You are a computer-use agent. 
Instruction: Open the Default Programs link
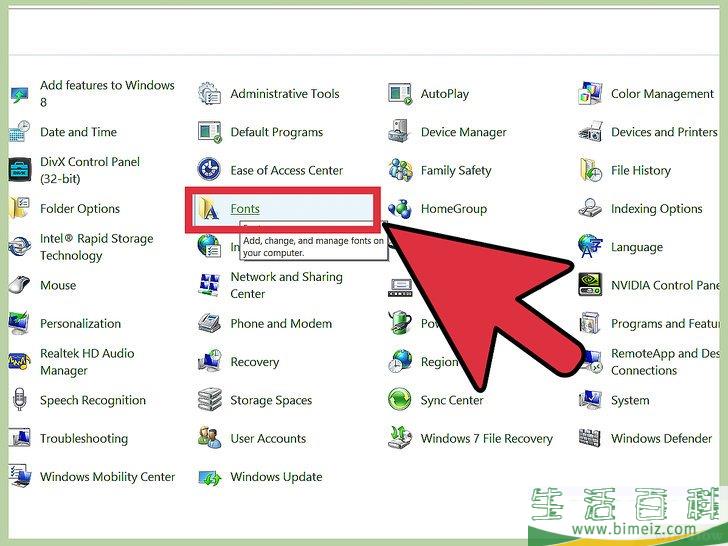coord(276,132)
